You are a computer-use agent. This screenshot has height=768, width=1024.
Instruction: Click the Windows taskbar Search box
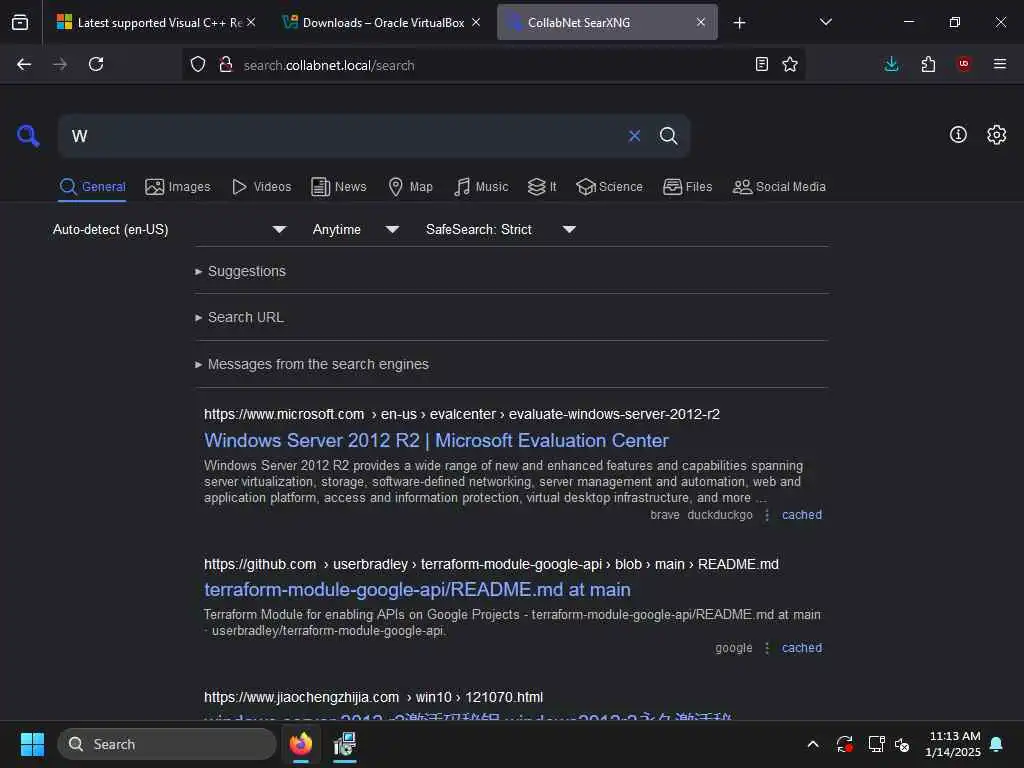click(x=167, y=744)
